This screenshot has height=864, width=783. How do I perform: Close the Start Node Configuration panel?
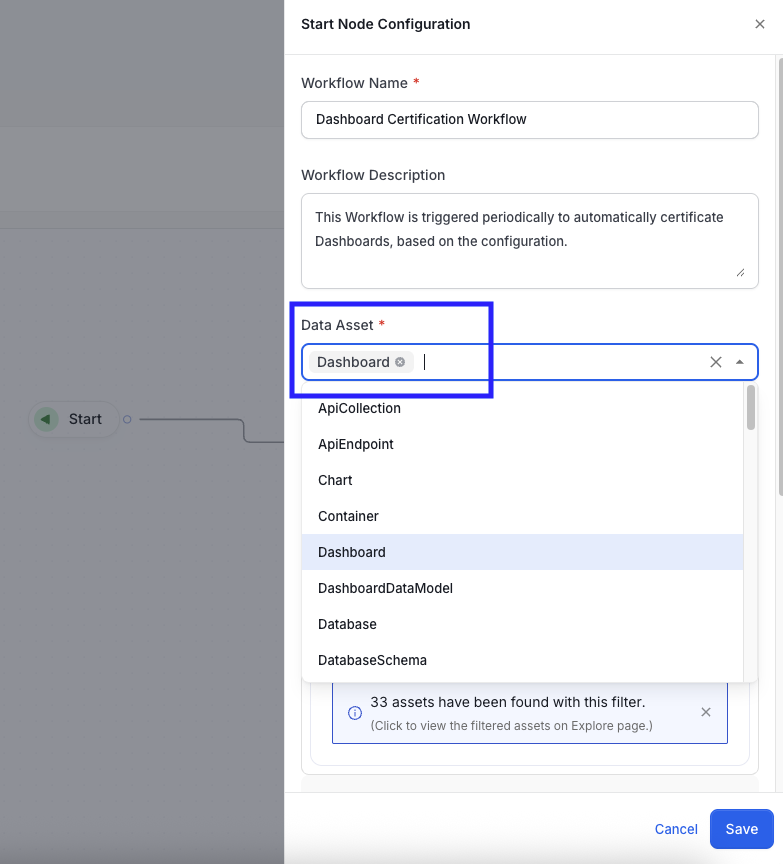coord(760,24)
